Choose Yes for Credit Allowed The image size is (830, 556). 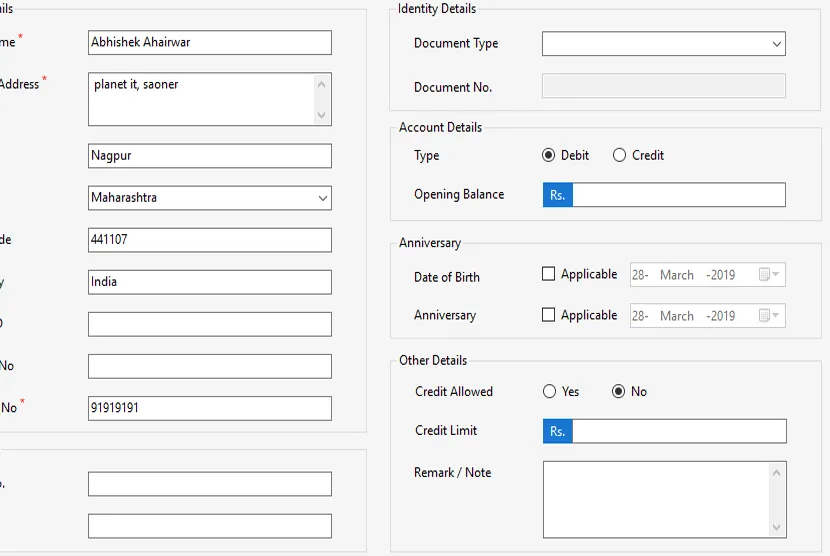click(x=550, y=391)
